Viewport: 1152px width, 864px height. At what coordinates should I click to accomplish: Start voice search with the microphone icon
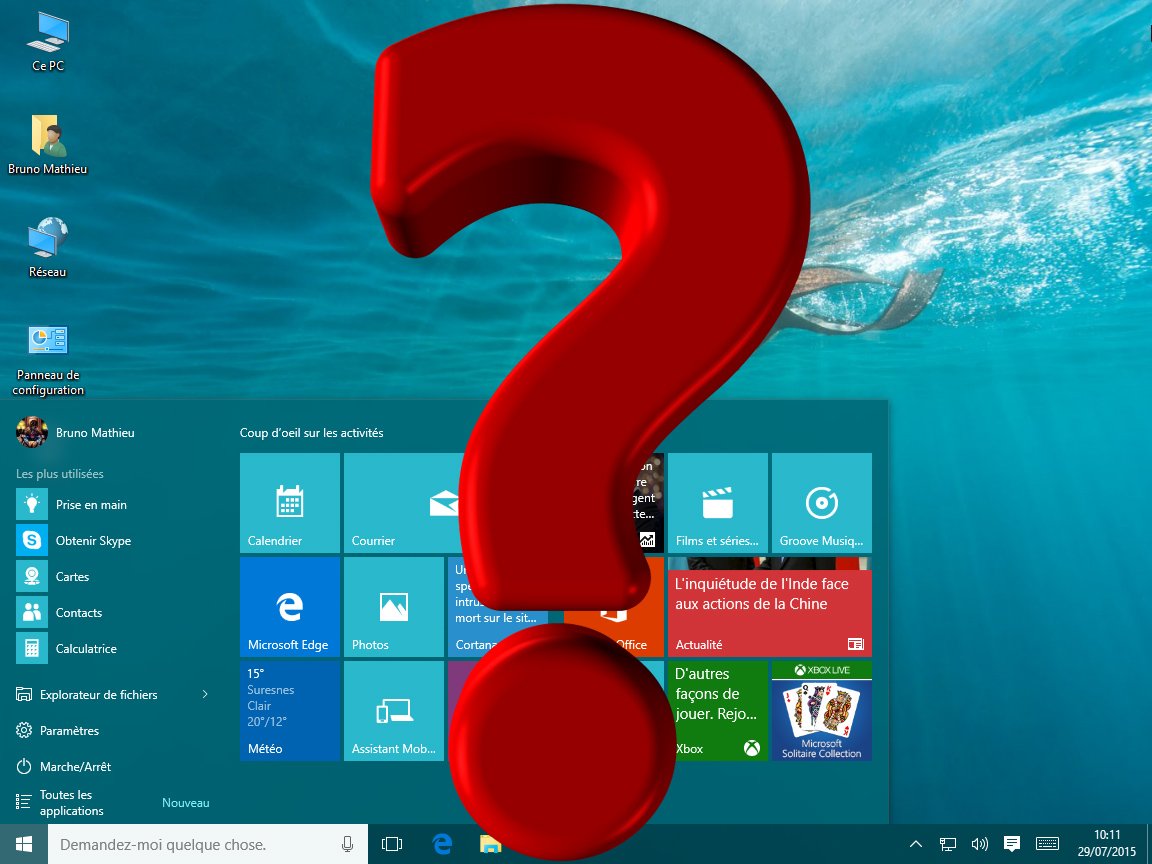(347, 844)
